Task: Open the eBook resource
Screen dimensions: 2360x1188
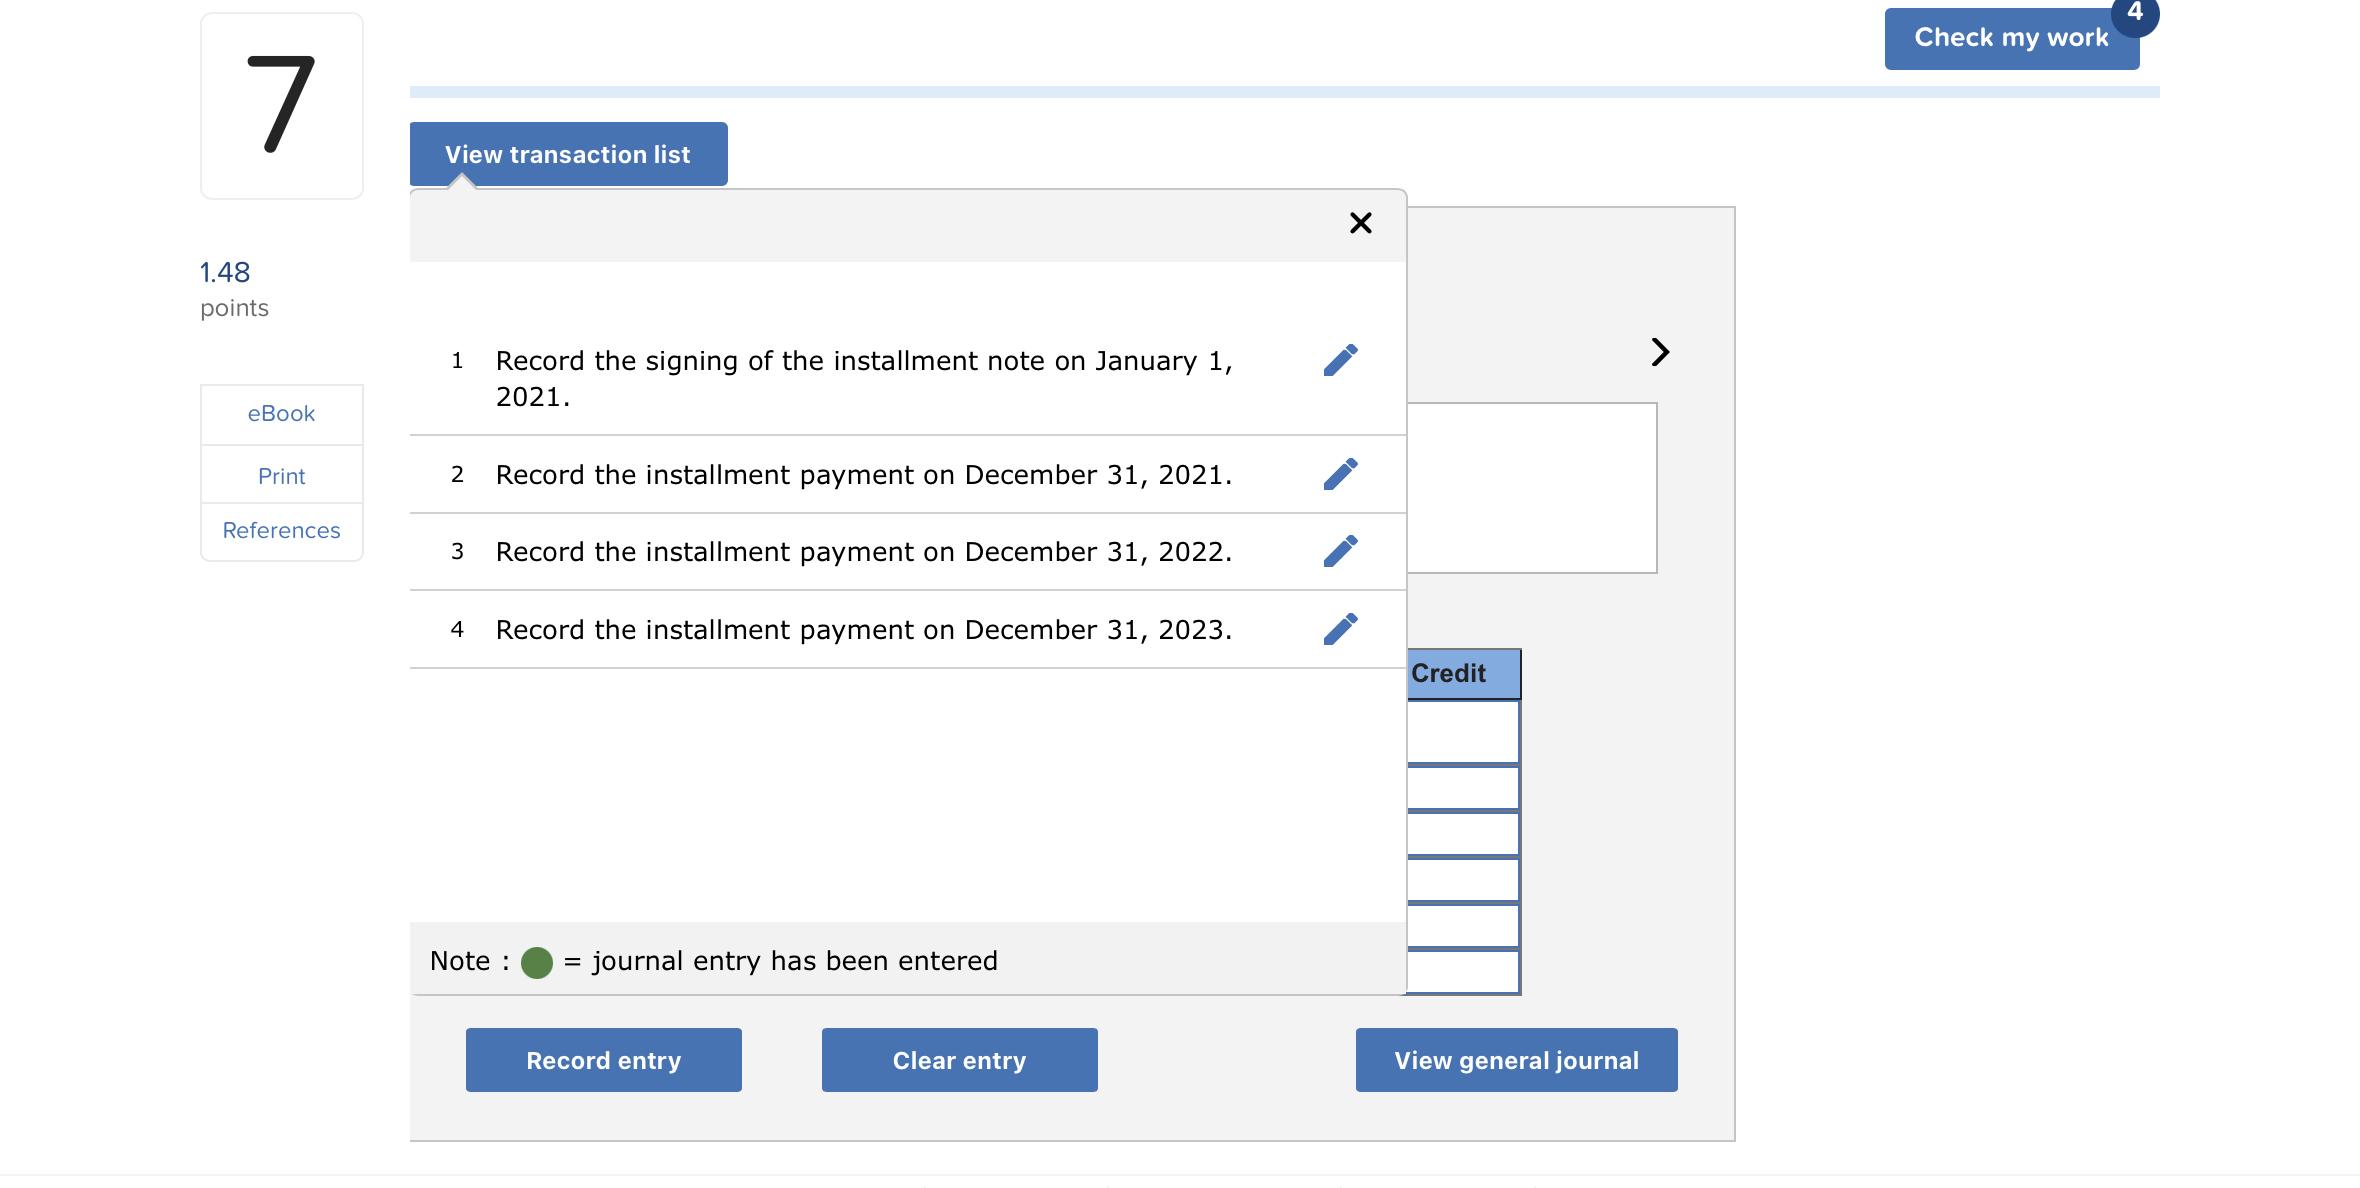Action: [281, 413]
